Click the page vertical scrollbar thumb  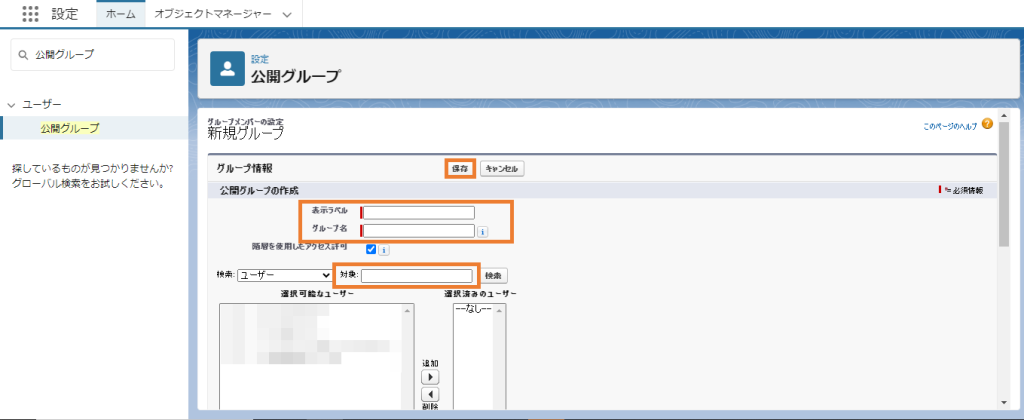click(1004, 183)
